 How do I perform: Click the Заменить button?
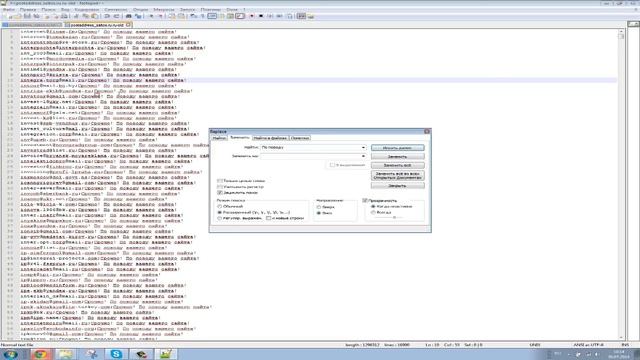click(398, 156)
